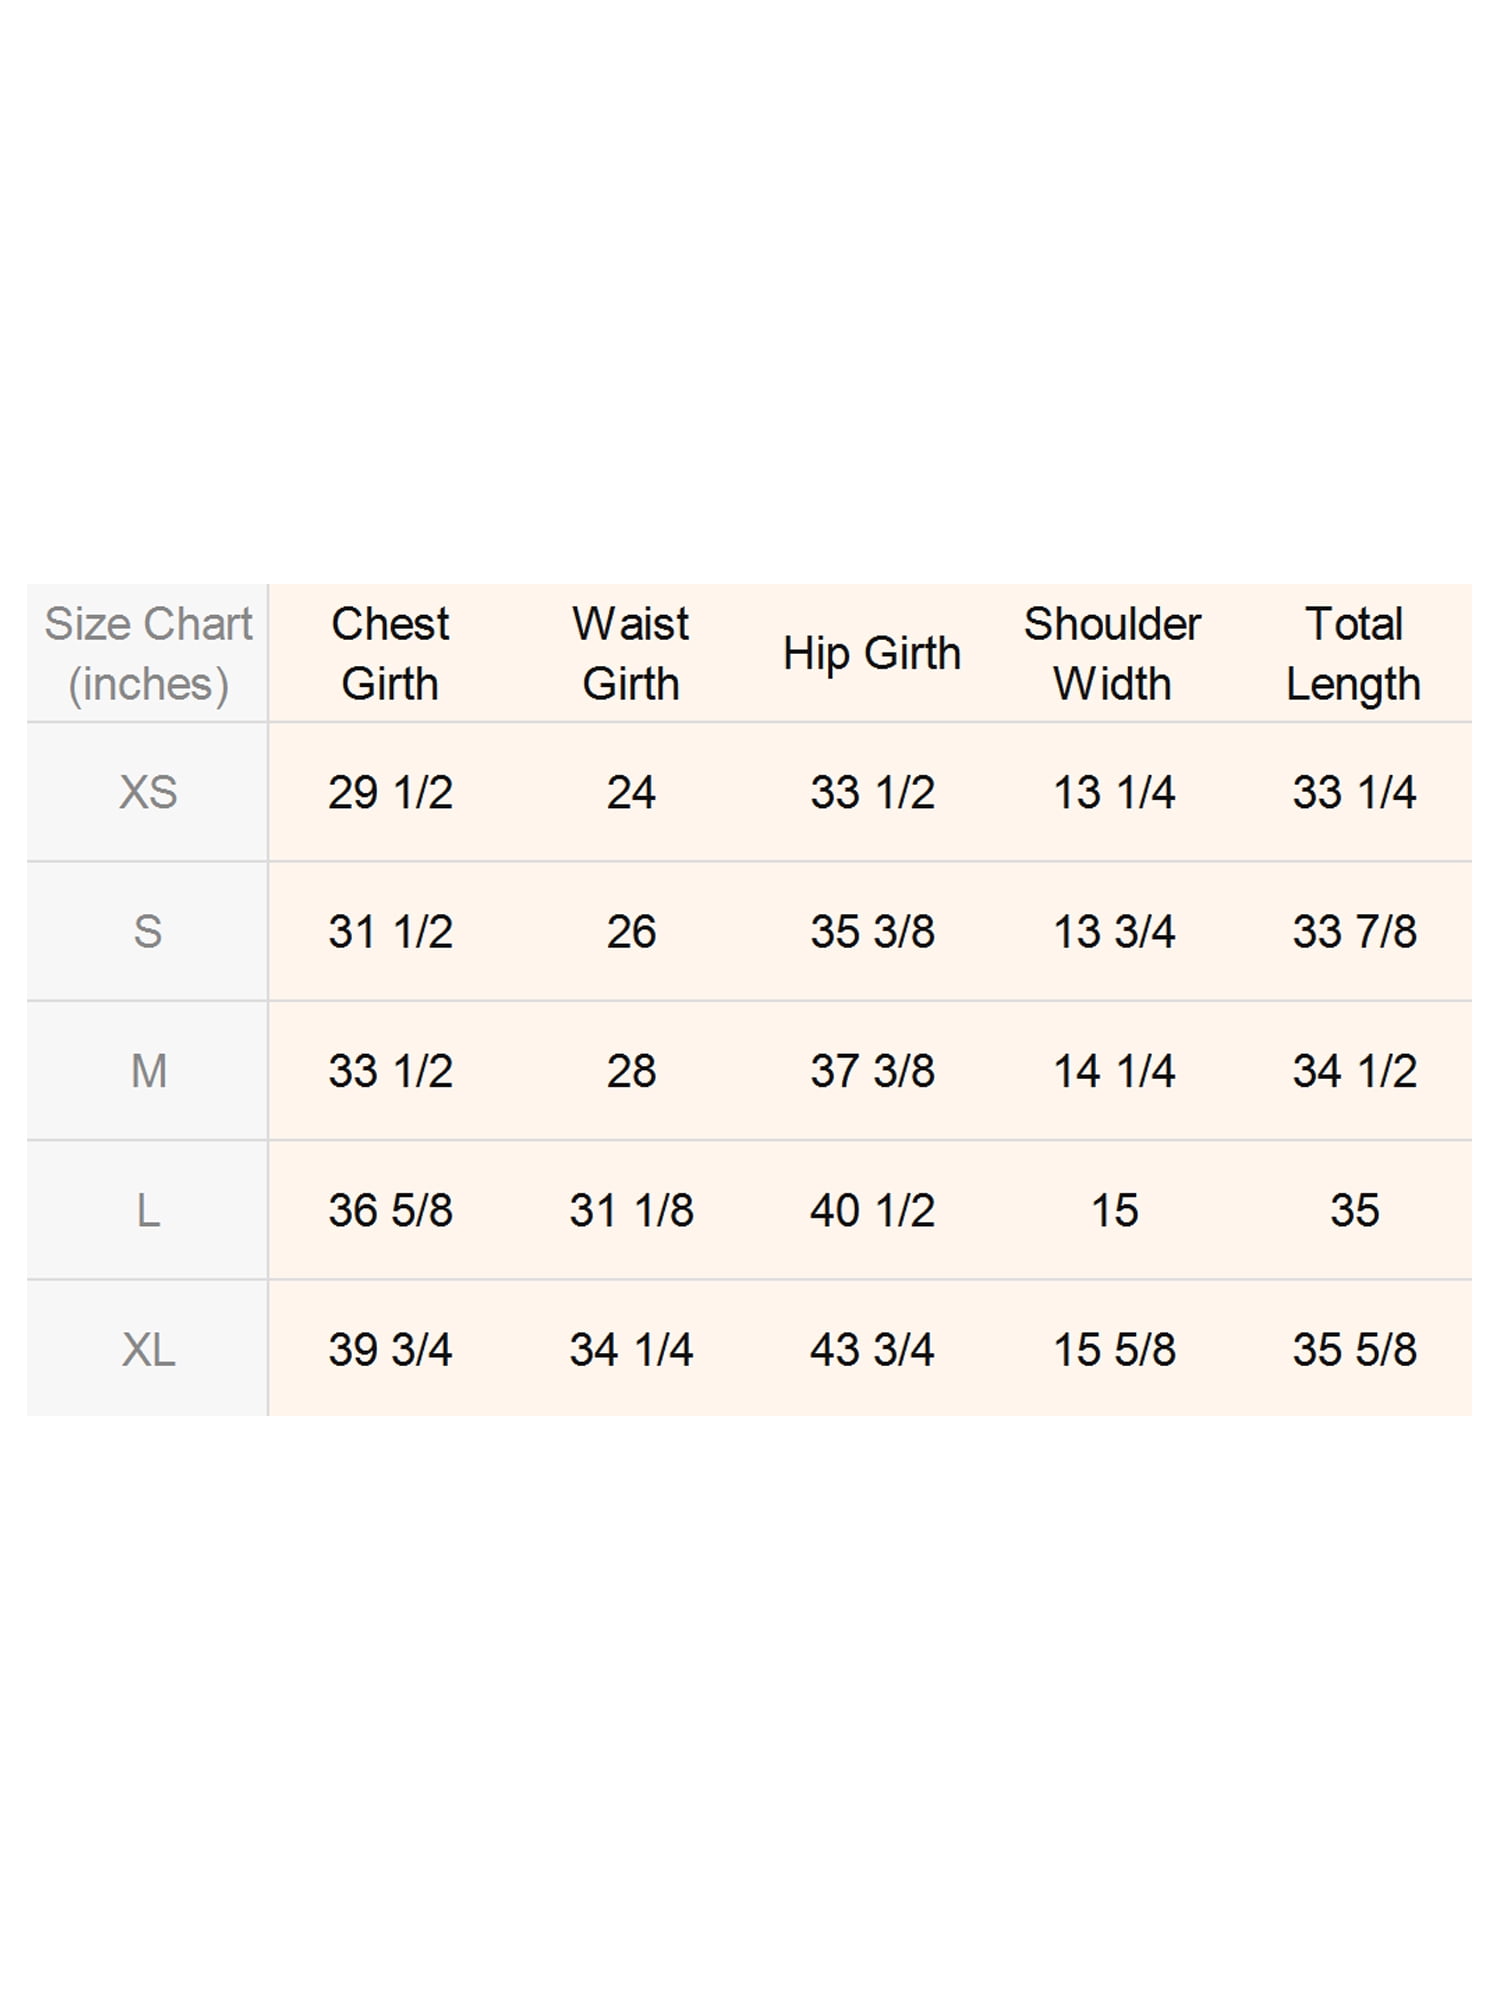Screen dimensions: 1500x2000
Task: Select the S size row label
Action: click(x=148, y=932)
